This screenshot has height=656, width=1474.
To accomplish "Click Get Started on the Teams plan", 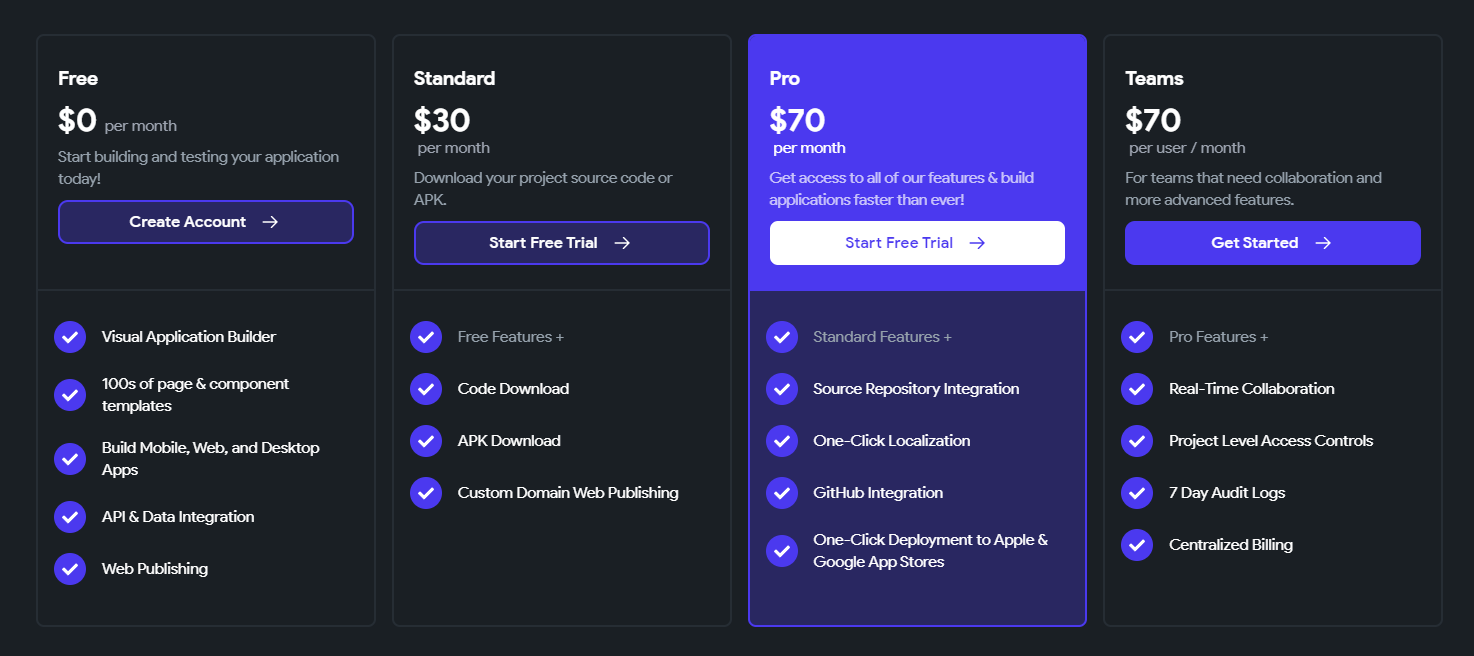I will coord(1272,242).
